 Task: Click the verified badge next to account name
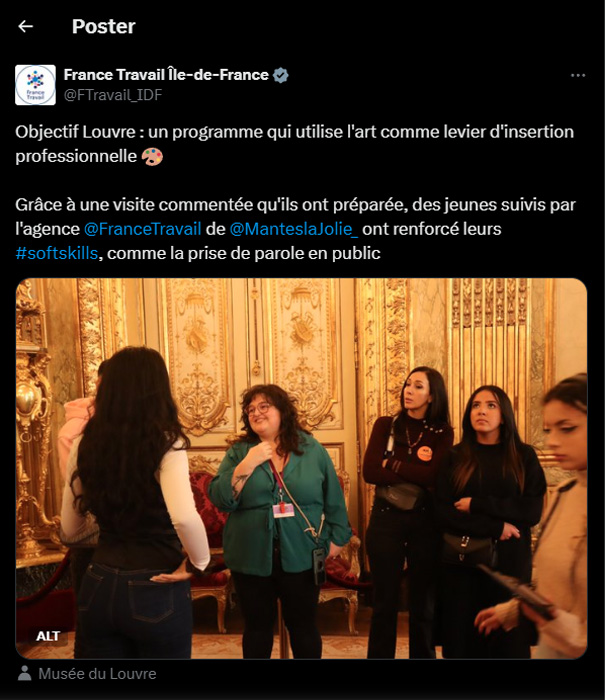tap(281, 75)
